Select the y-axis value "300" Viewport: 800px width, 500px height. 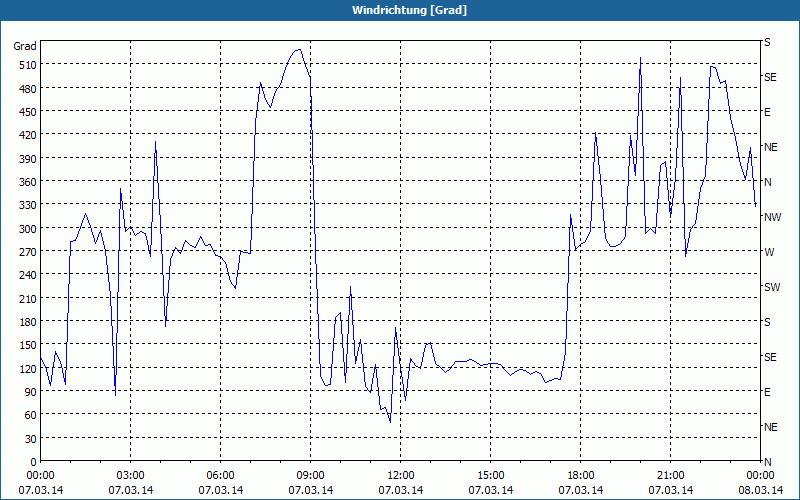[28, 229]
